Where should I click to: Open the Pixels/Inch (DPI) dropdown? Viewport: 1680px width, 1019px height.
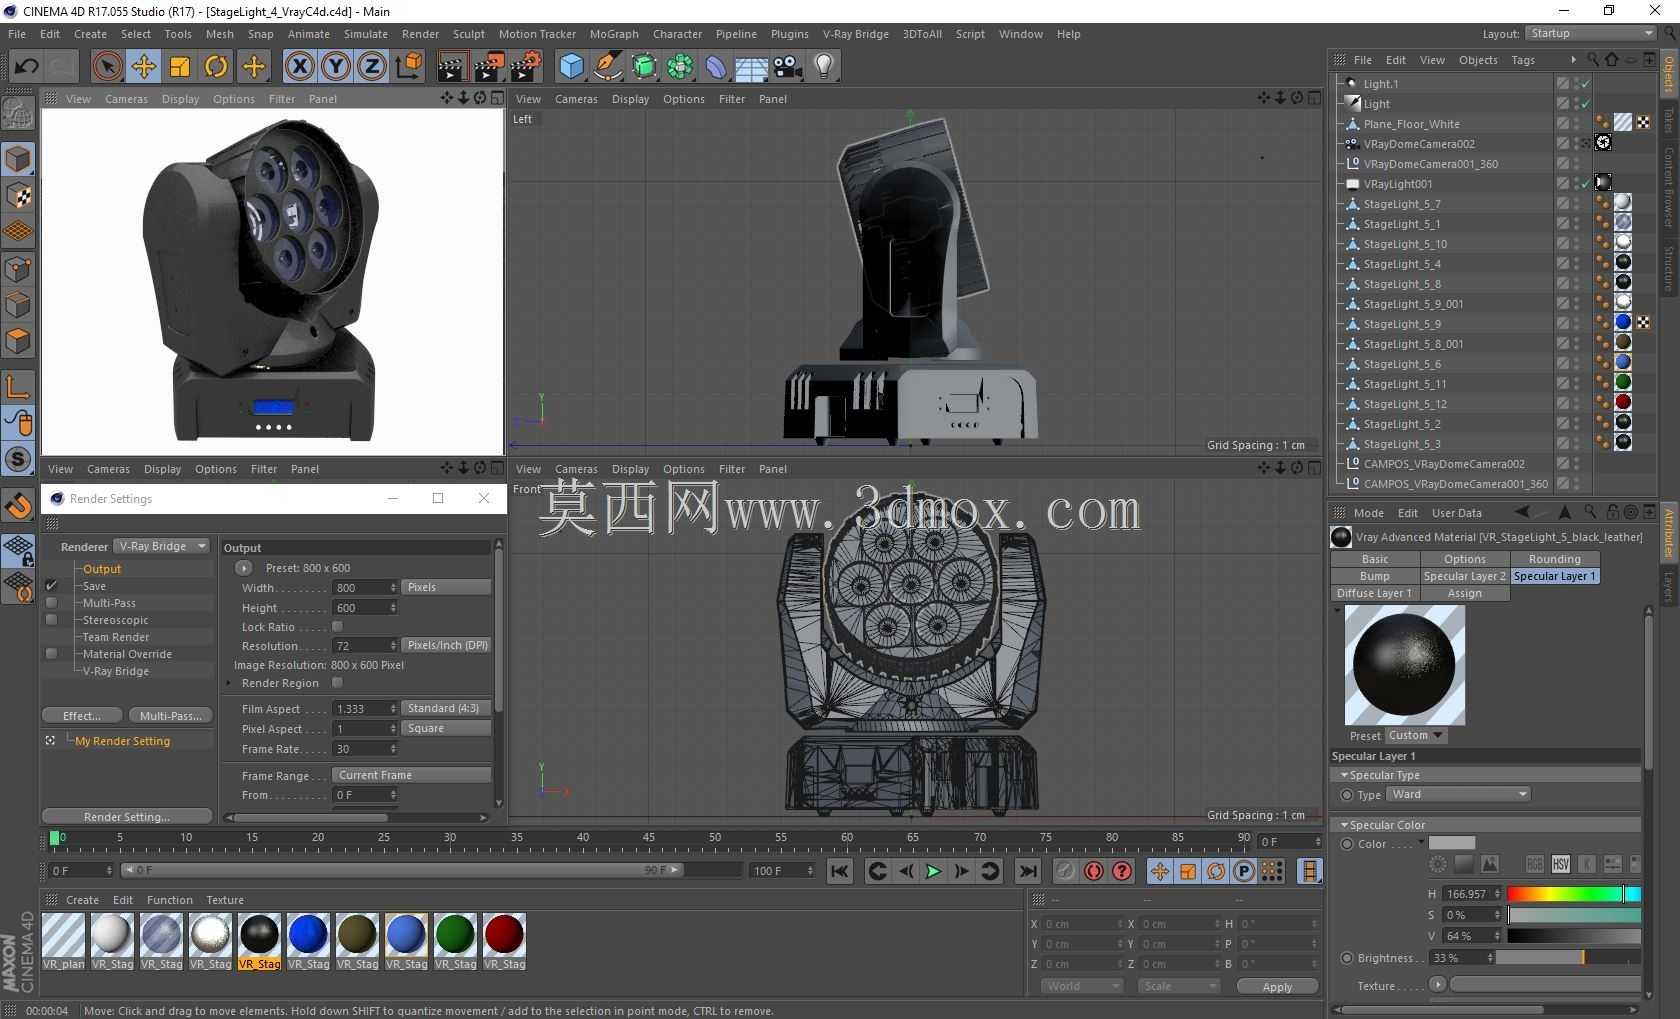click(x=446, y=646)
